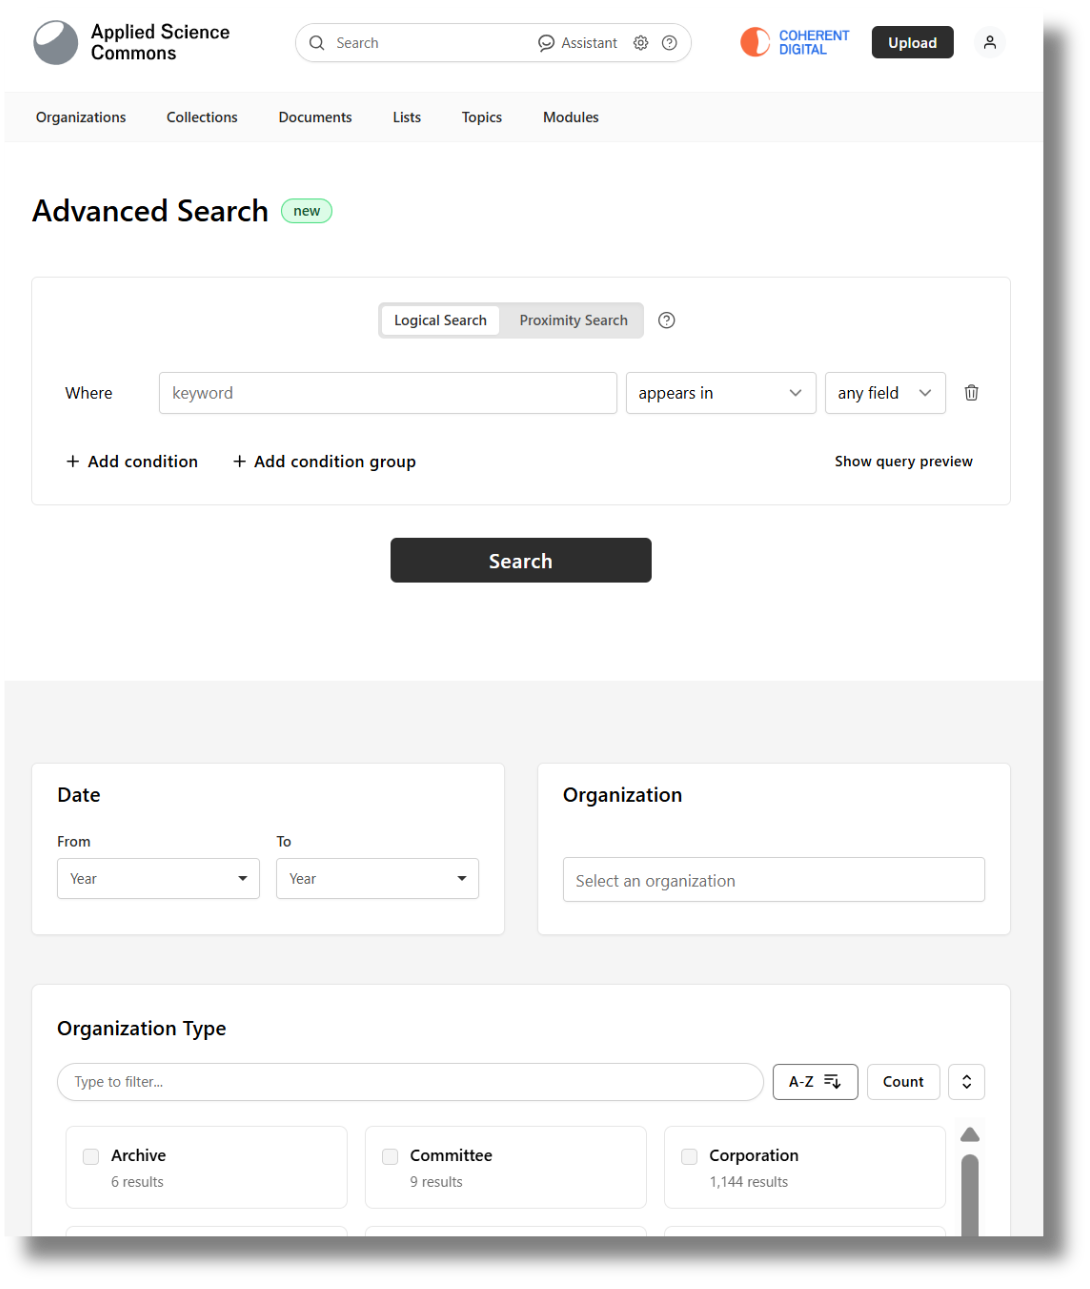Check the Archive organization type
Viewport: 1090px width, 1289px height.
click(x=91, y=1156)
